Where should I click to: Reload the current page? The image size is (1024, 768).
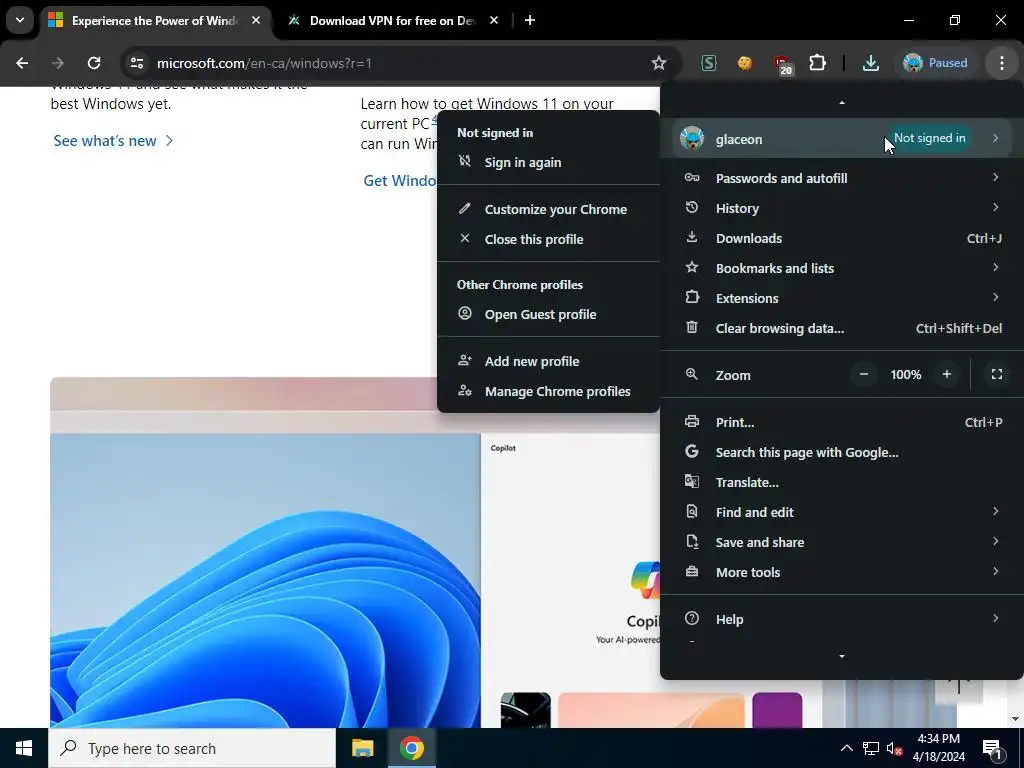coord(94,63)
